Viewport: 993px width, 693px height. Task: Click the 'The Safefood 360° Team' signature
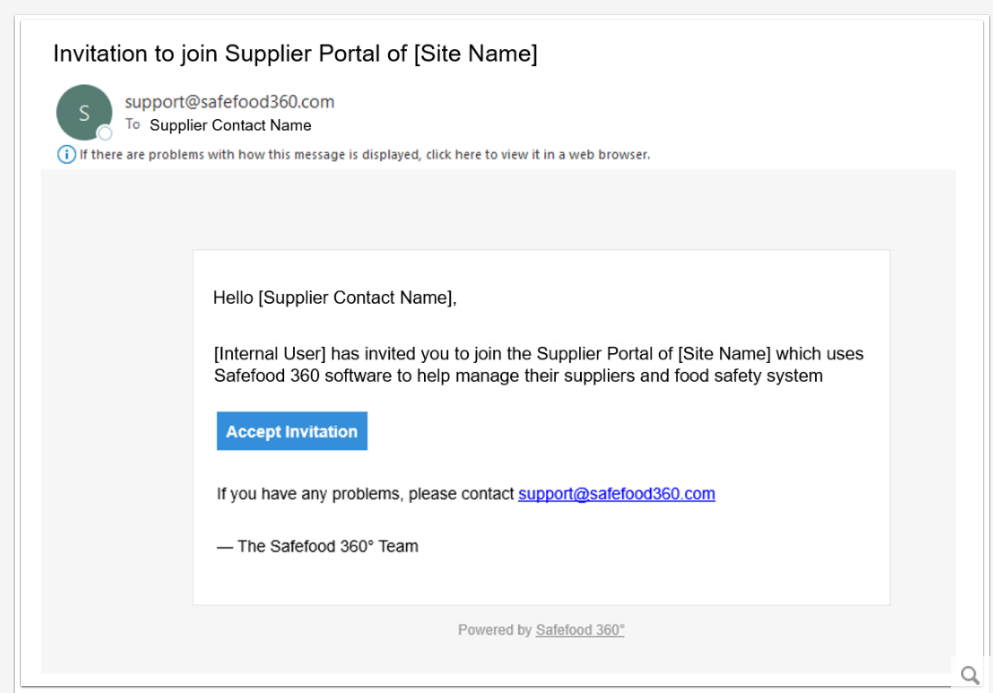coord(318,547)
